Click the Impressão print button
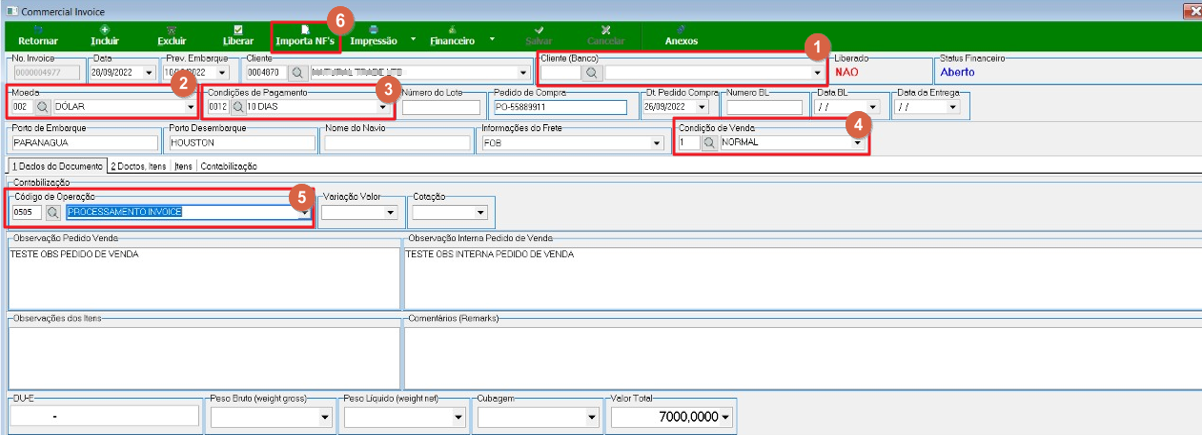This screenshot has height=435, width=1202. coord(374,36)
